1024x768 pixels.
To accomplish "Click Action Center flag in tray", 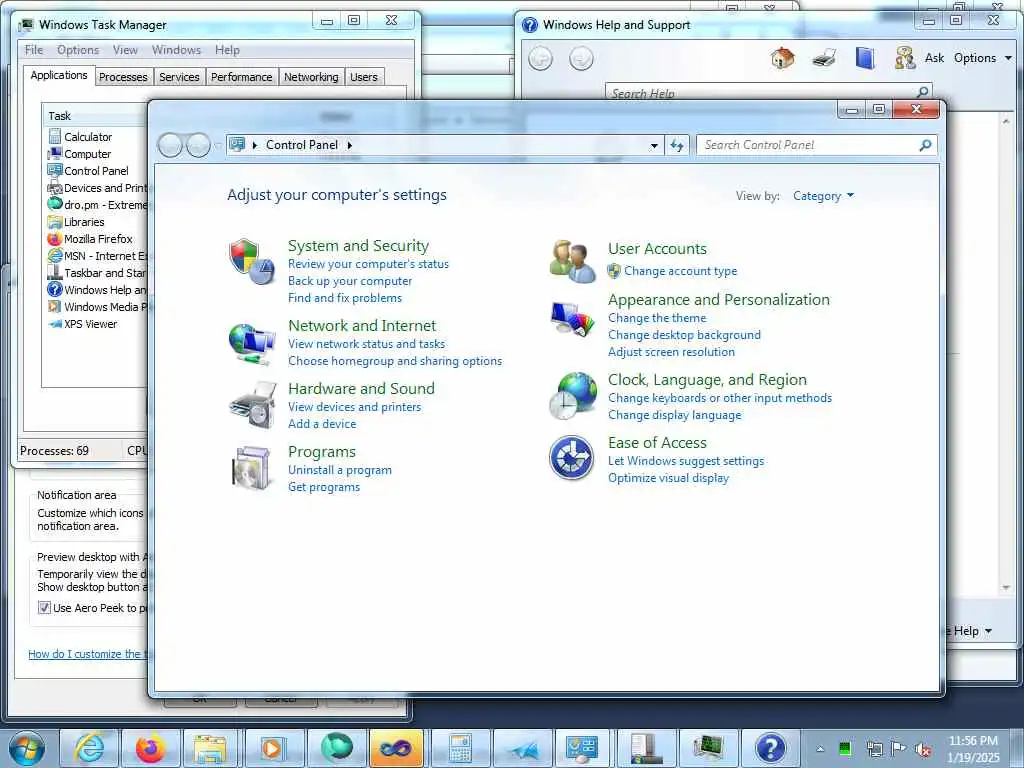I will coord(898,749).
